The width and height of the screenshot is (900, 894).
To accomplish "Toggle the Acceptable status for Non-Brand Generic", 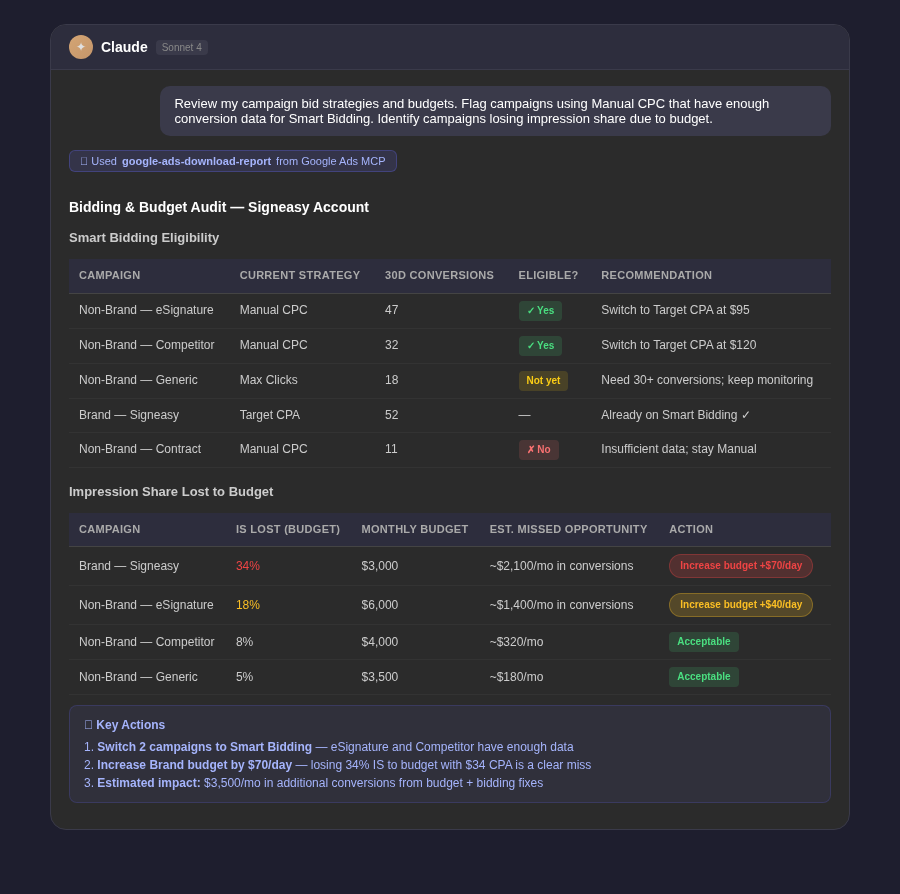I will coord(704,677).
